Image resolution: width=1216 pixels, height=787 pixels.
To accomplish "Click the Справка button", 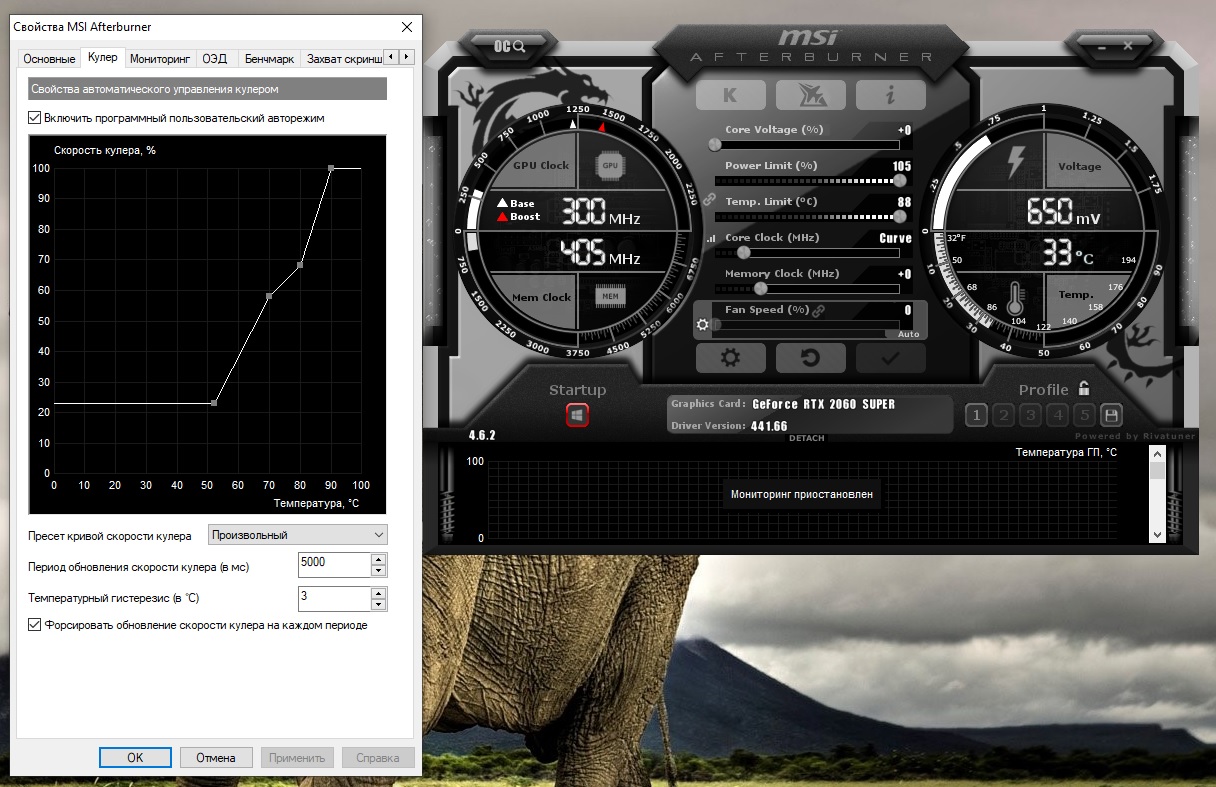I will pos(378,758).
